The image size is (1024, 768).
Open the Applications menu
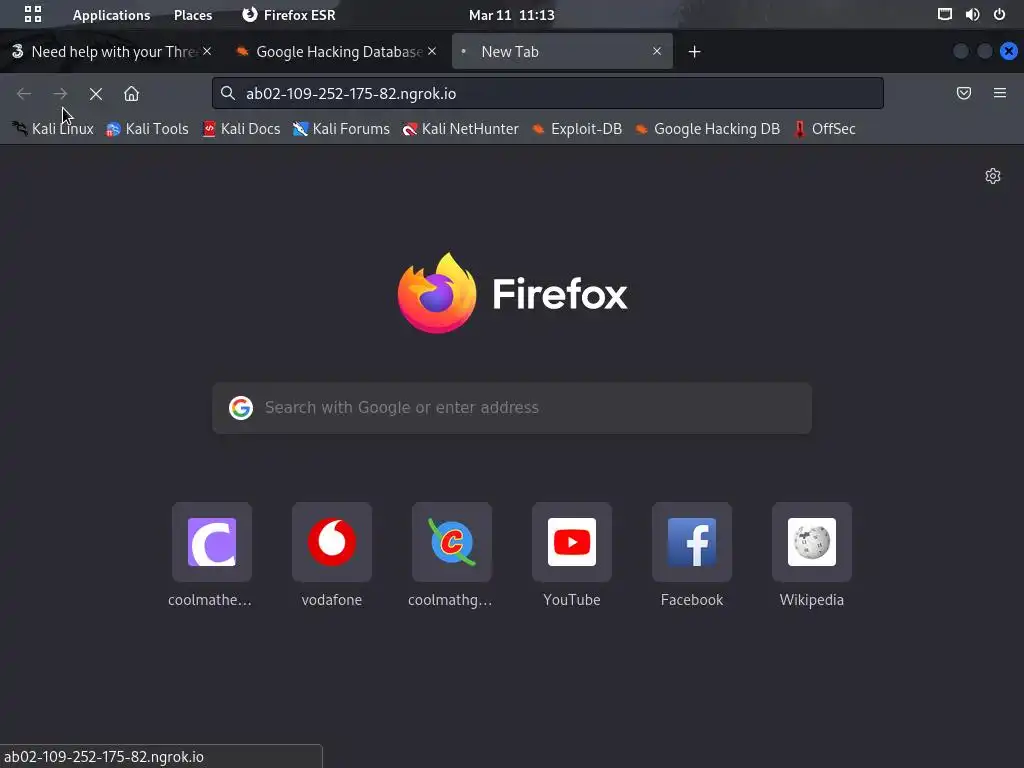[x=111, y=15]
